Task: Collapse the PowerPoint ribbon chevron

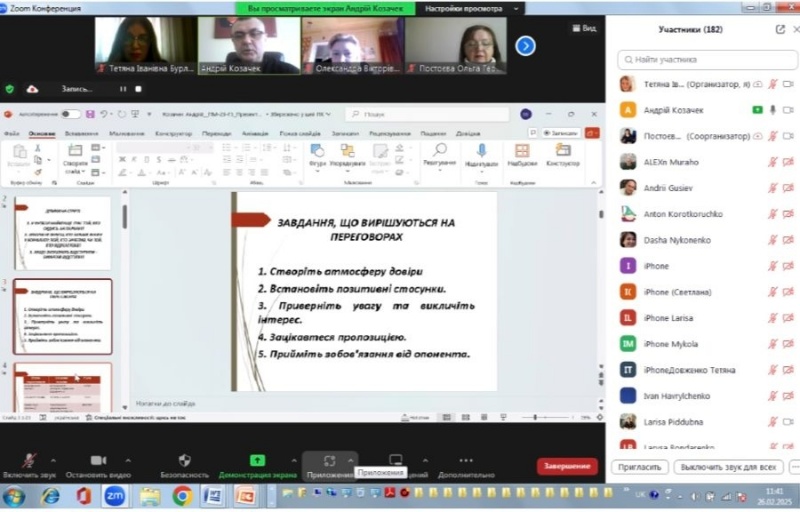Action: [593, 183]
